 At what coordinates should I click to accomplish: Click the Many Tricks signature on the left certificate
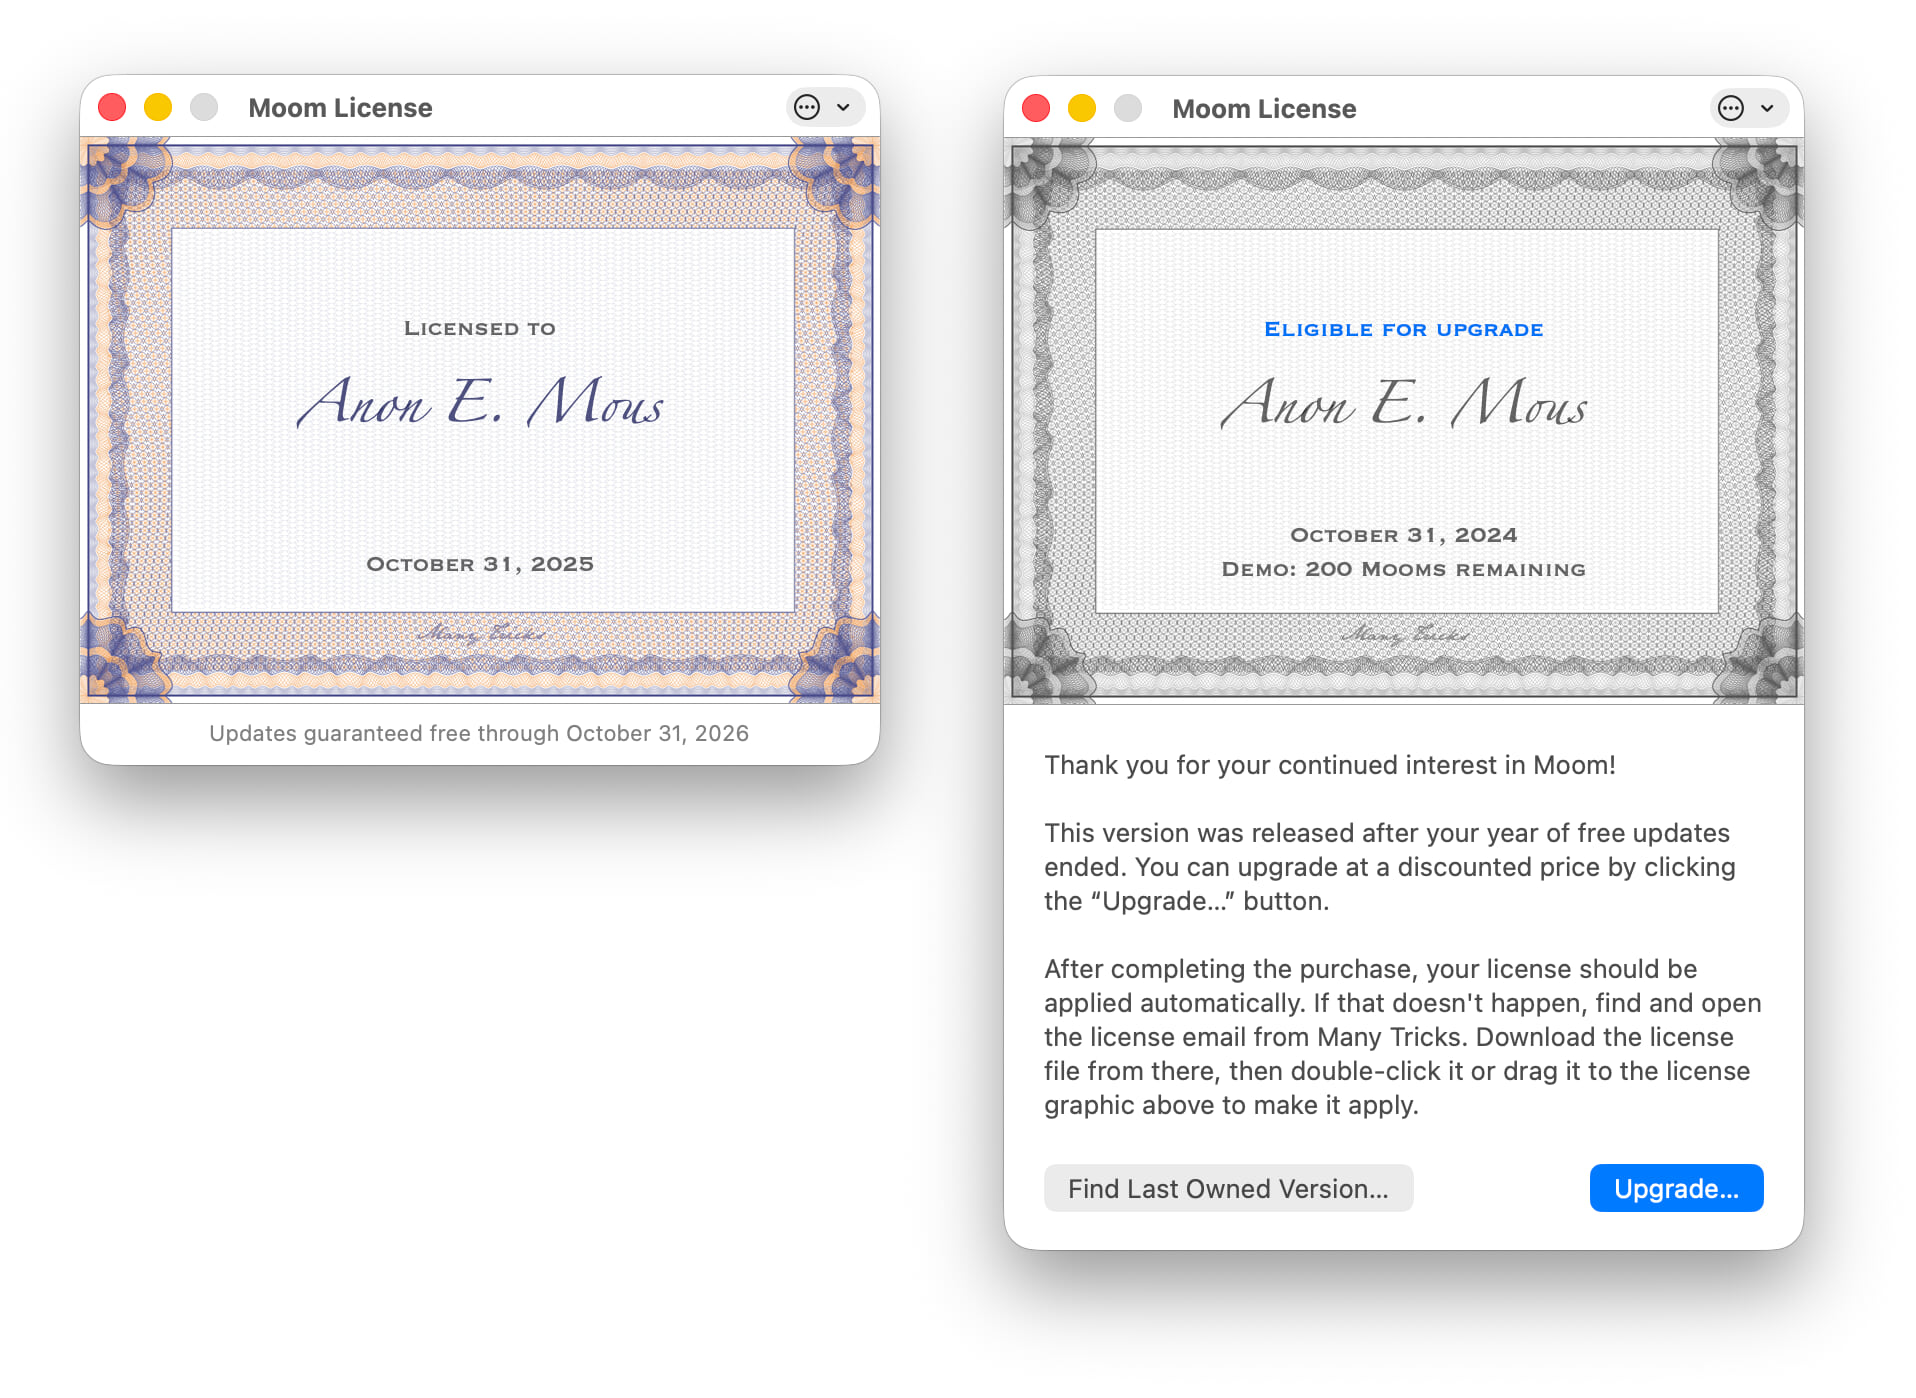[x=481, y=635]
